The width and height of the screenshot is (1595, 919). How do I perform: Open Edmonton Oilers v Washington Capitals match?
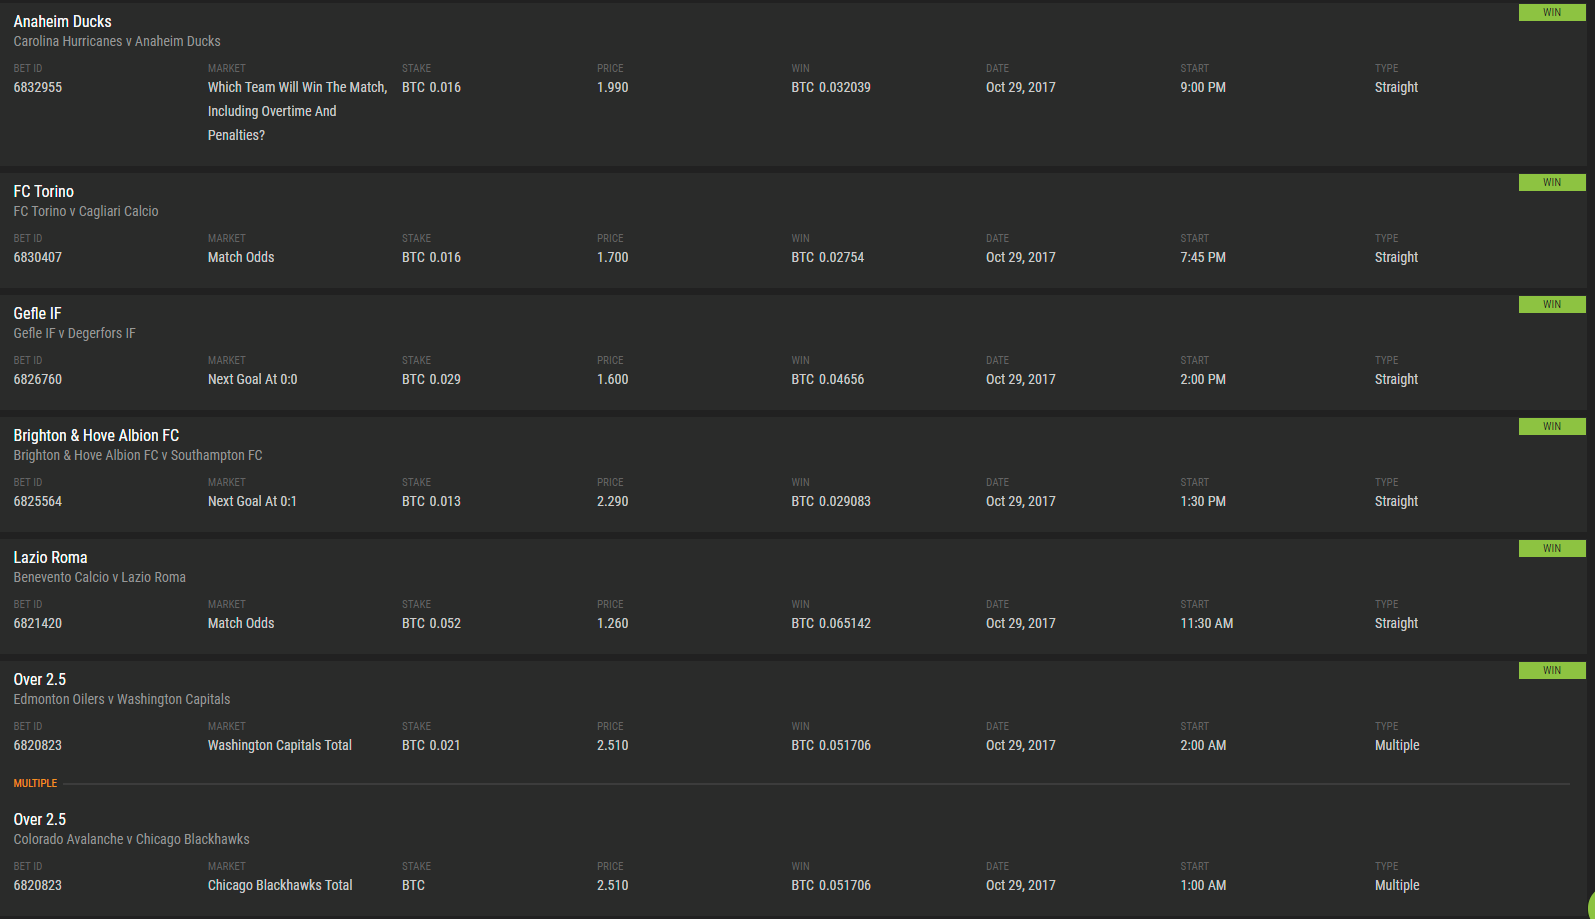click(x=121, y=699)
